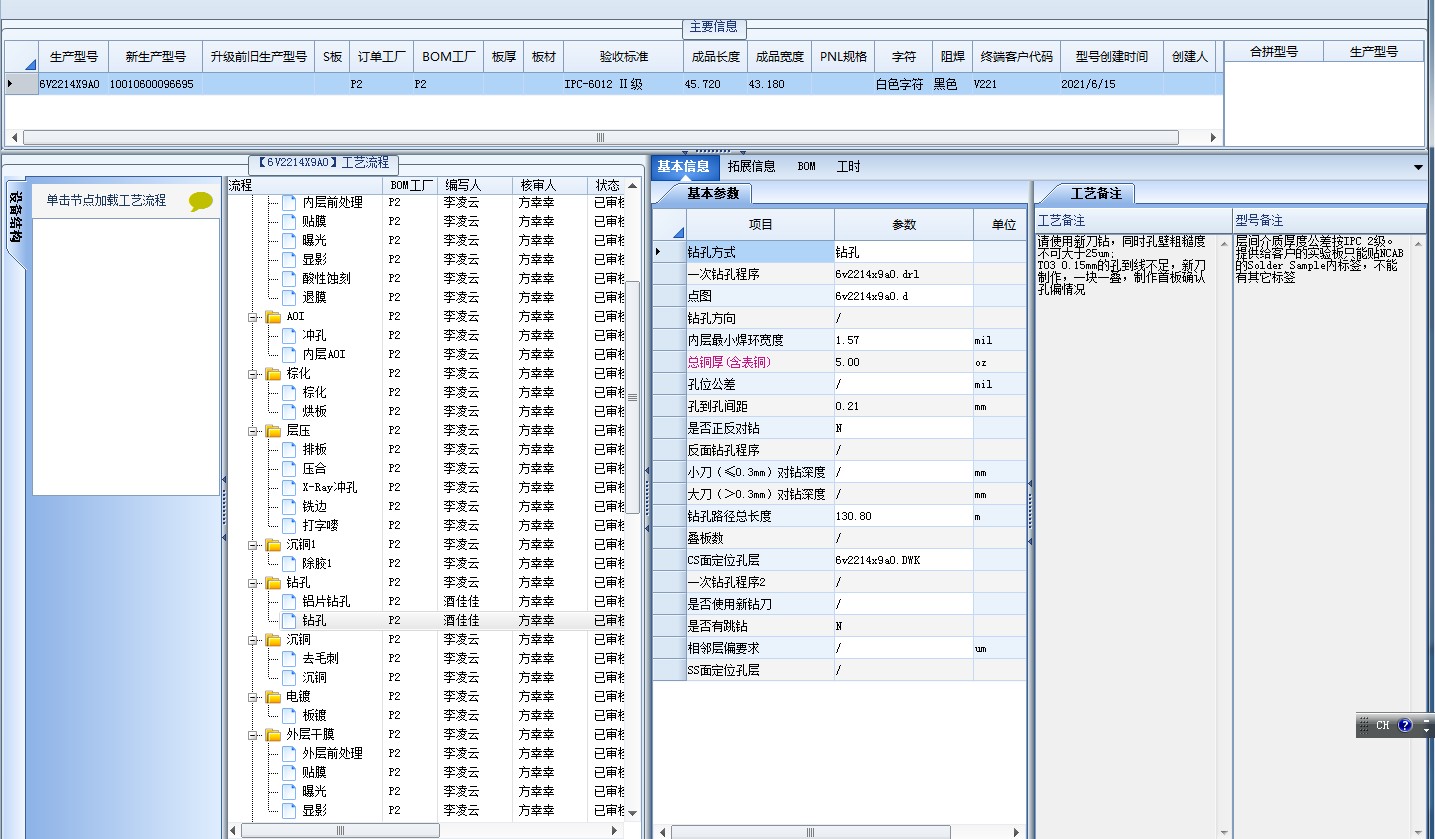Switch to the 基本信息 tab
1435x839 pixels.
tap(683, 167)
